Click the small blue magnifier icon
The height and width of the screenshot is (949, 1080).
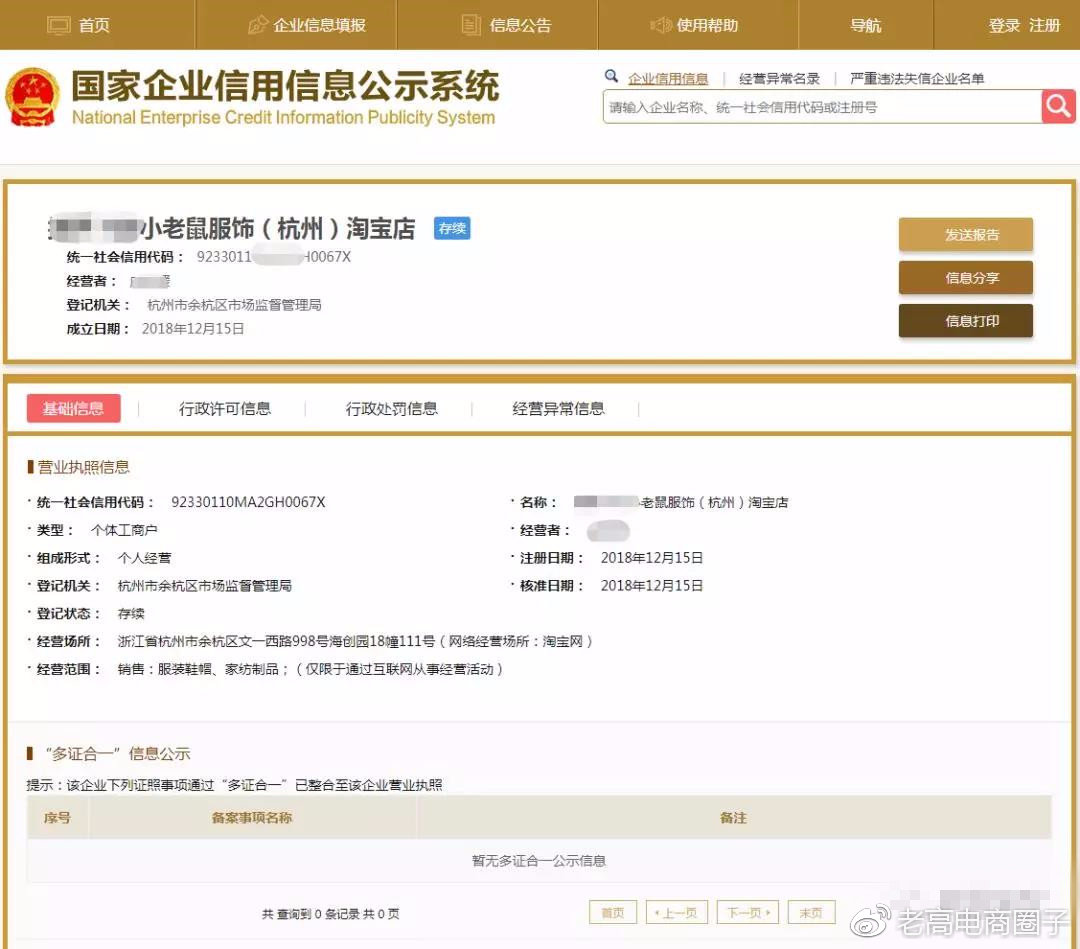pyautogui.click(x=611, y=76)
